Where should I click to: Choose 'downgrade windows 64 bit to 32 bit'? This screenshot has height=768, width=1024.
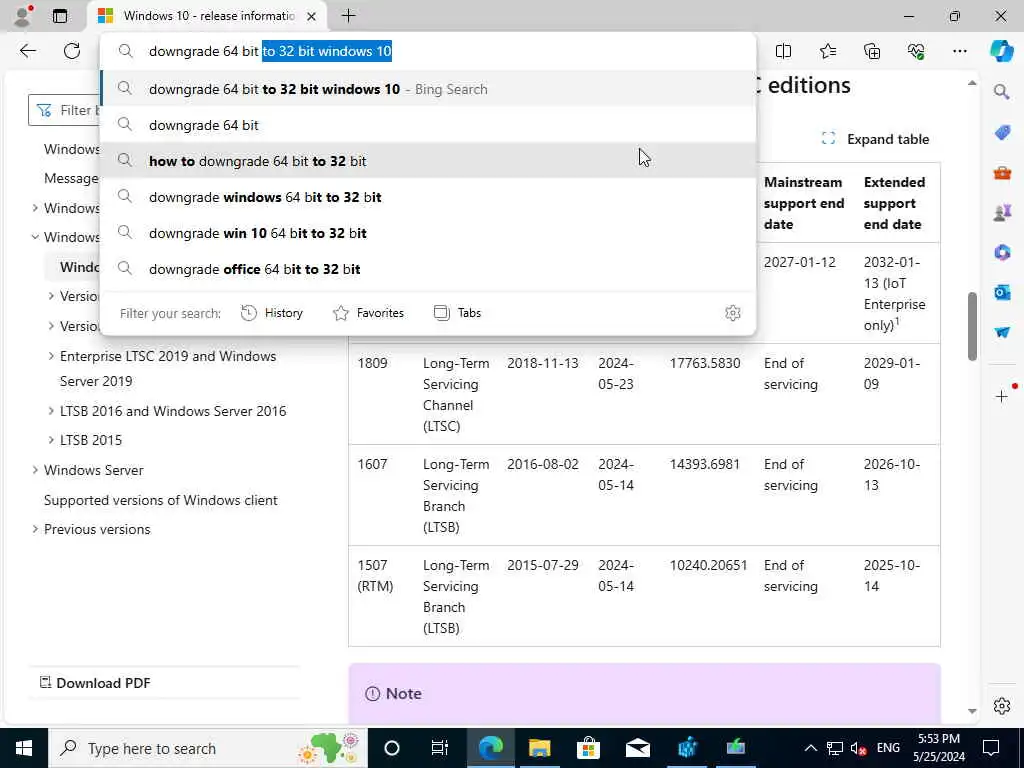click(x=428, y=197)
